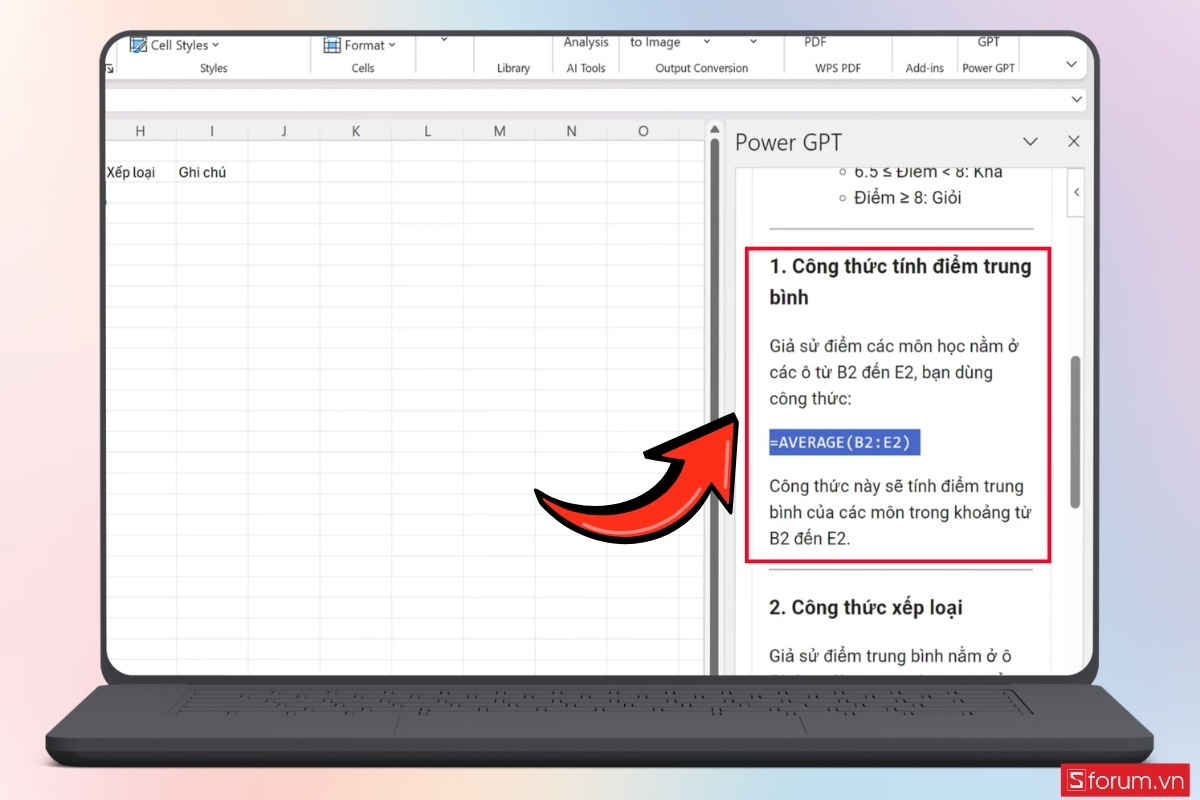The image size is (1200, 800).
Task: Select column J header
Action: click(x=284, y=131)
